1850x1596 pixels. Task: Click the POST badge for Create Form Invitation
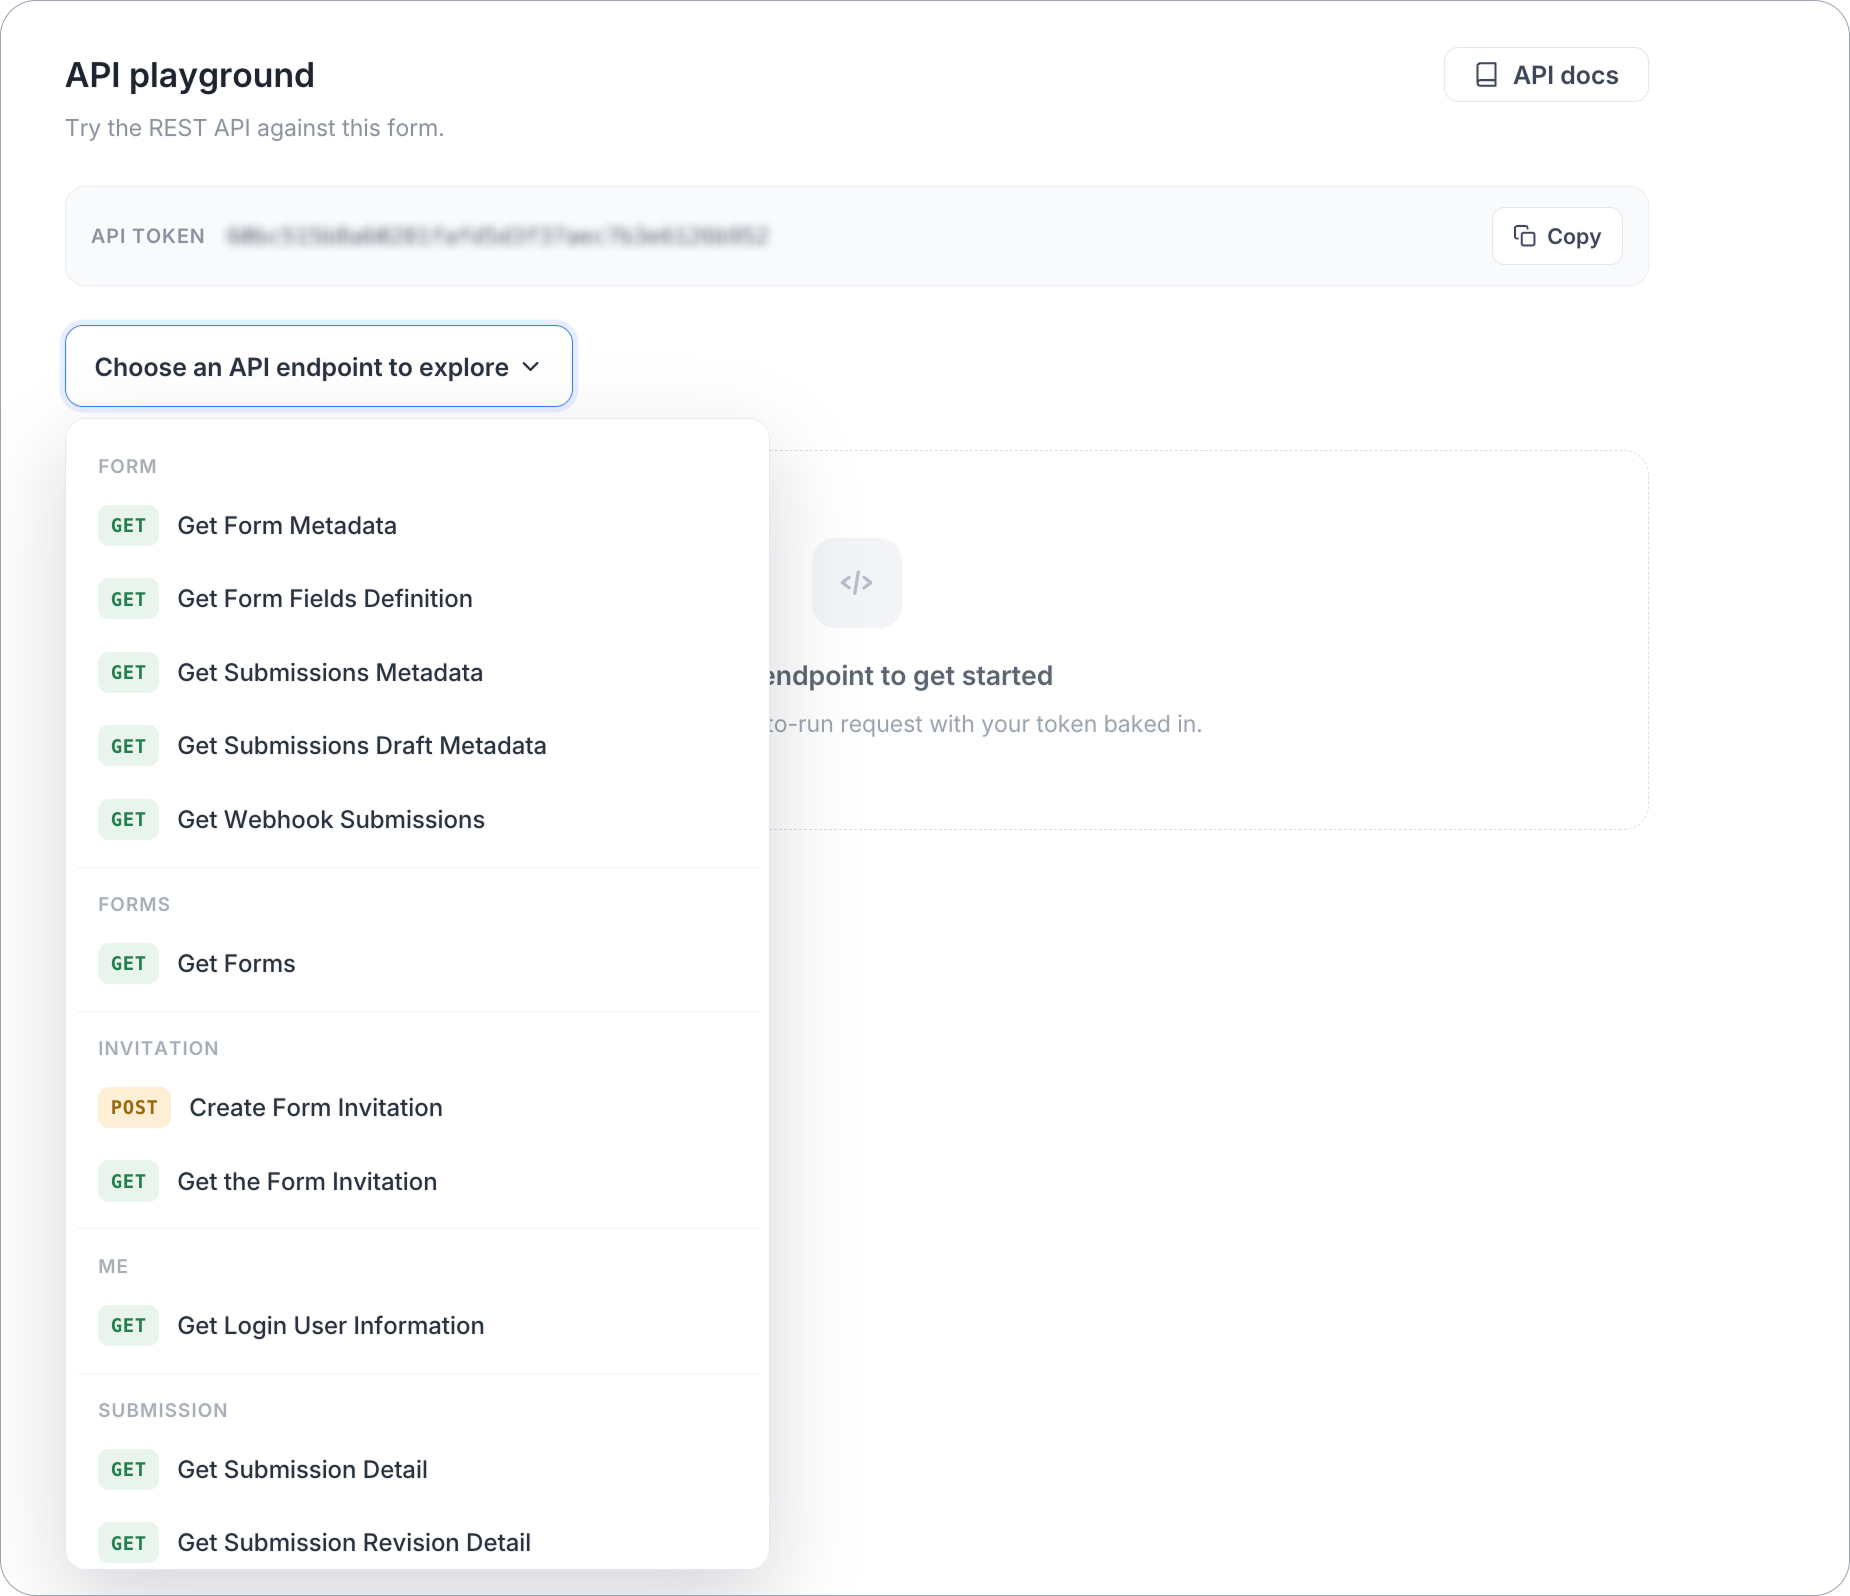click(134, 1107)
